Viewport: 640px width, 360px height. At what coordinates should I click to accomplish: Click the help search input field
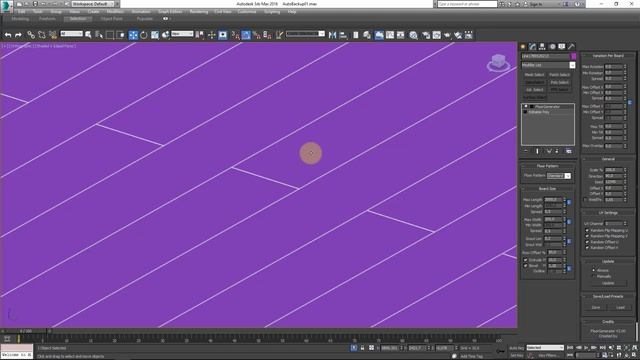coord(467,4)
